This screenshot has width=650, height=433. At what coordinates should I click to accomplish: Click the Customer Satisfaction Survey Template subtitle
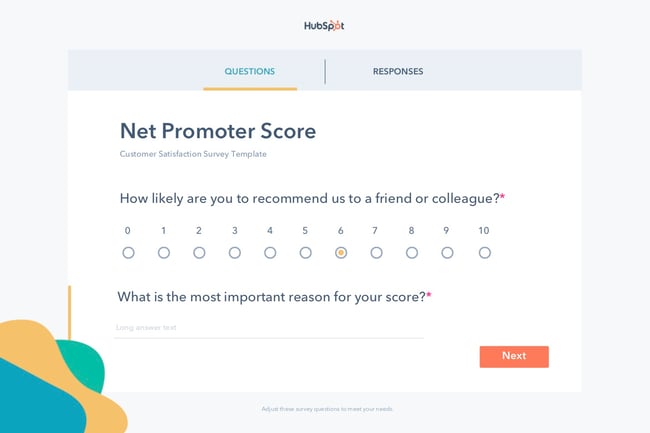coord(193,154)
